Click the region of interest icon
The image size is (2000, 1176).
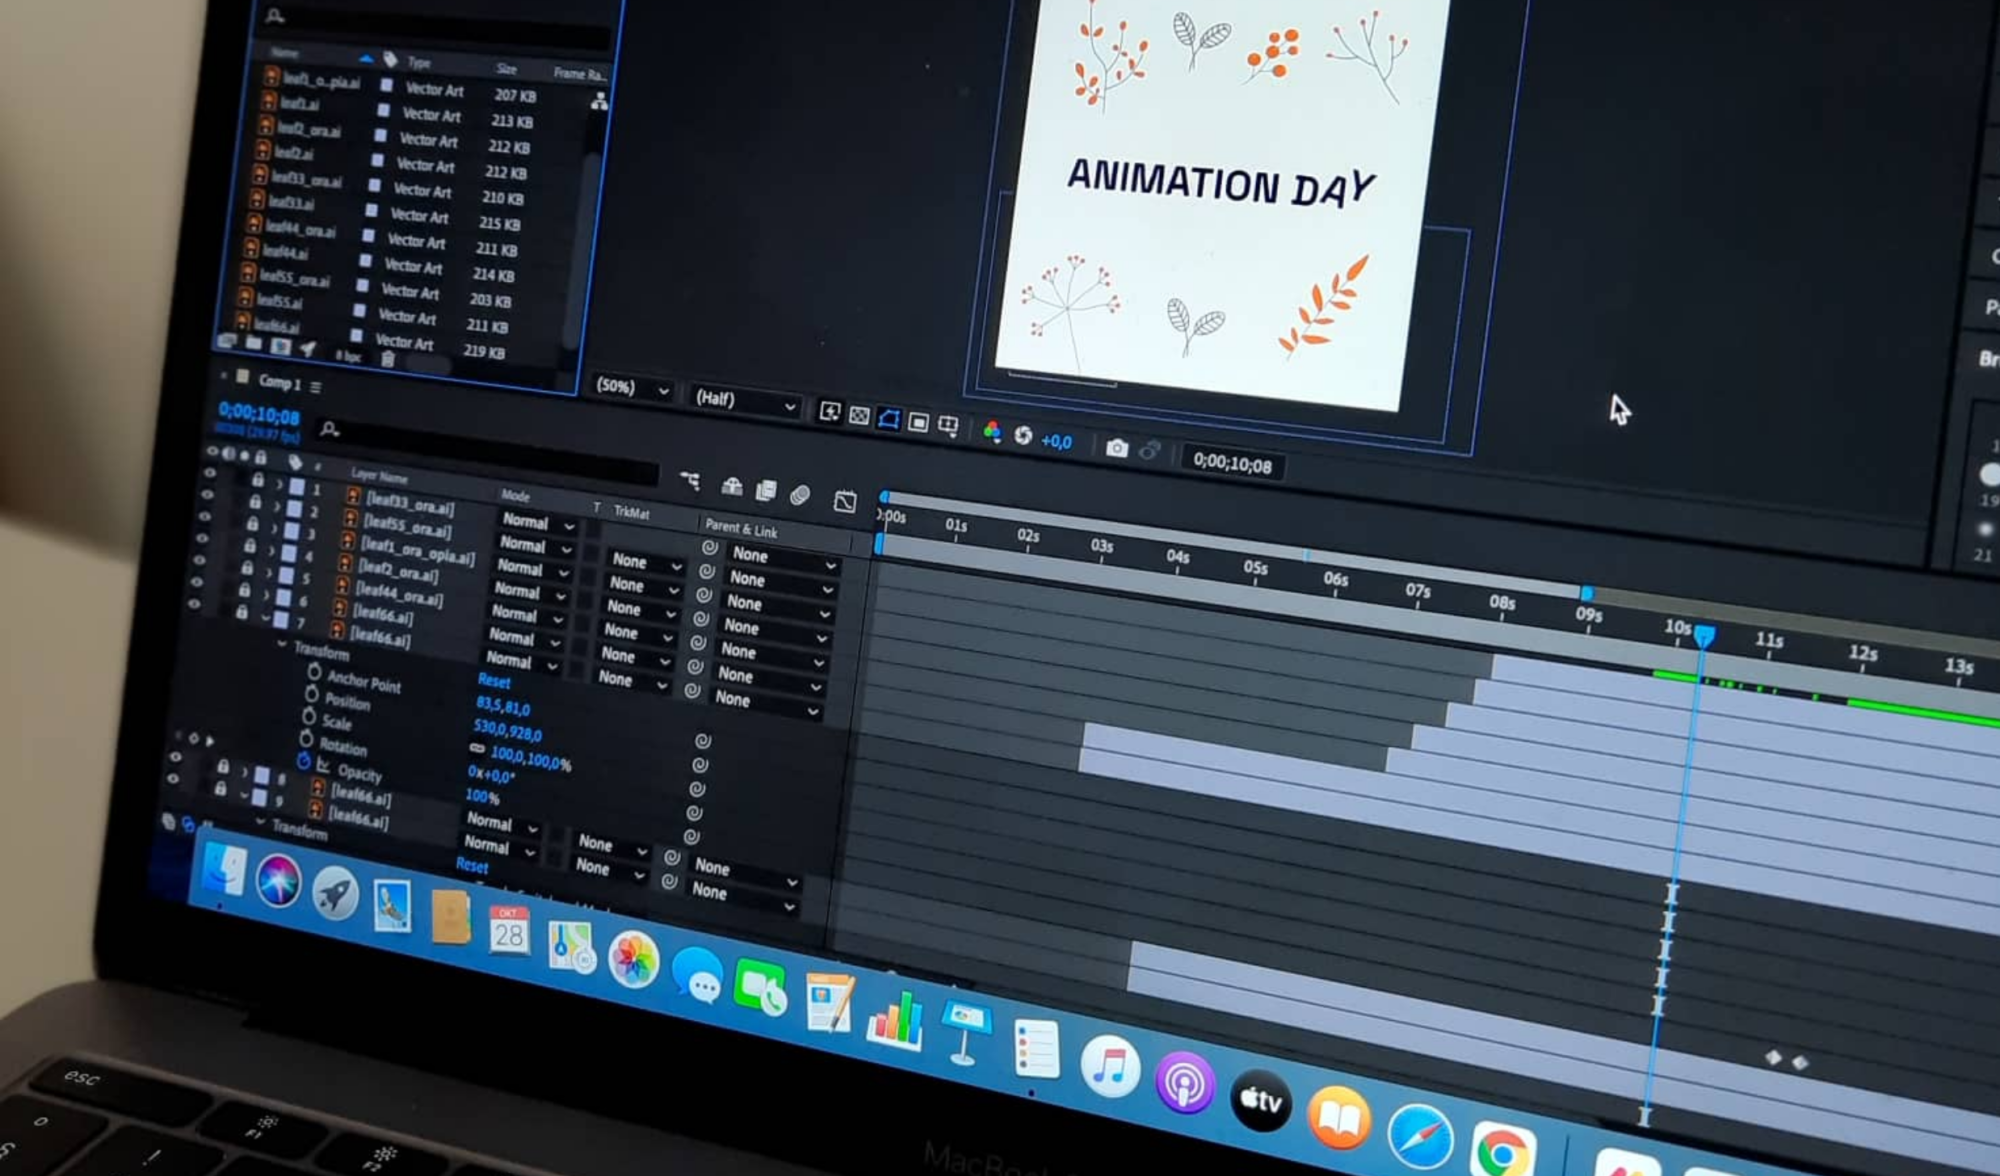918,422
